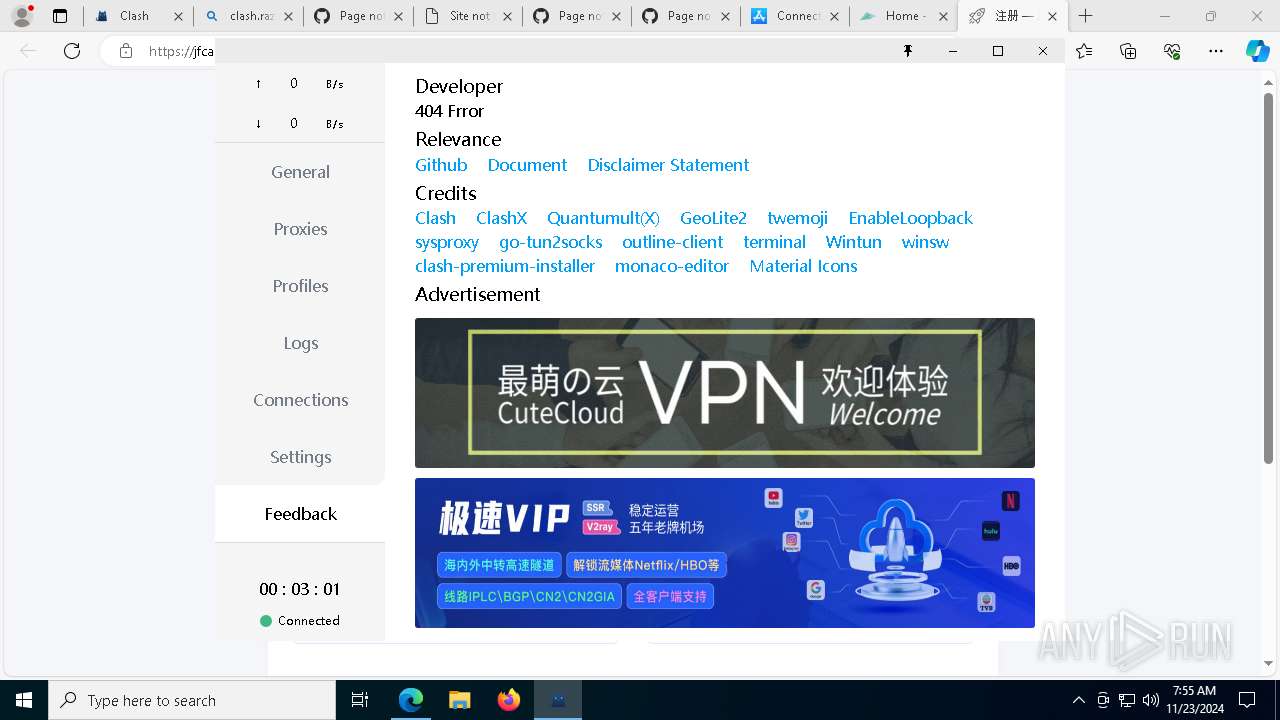Click the 00 : 03 : 01 connection timer

pyautogui.click(x=300, y=589)
